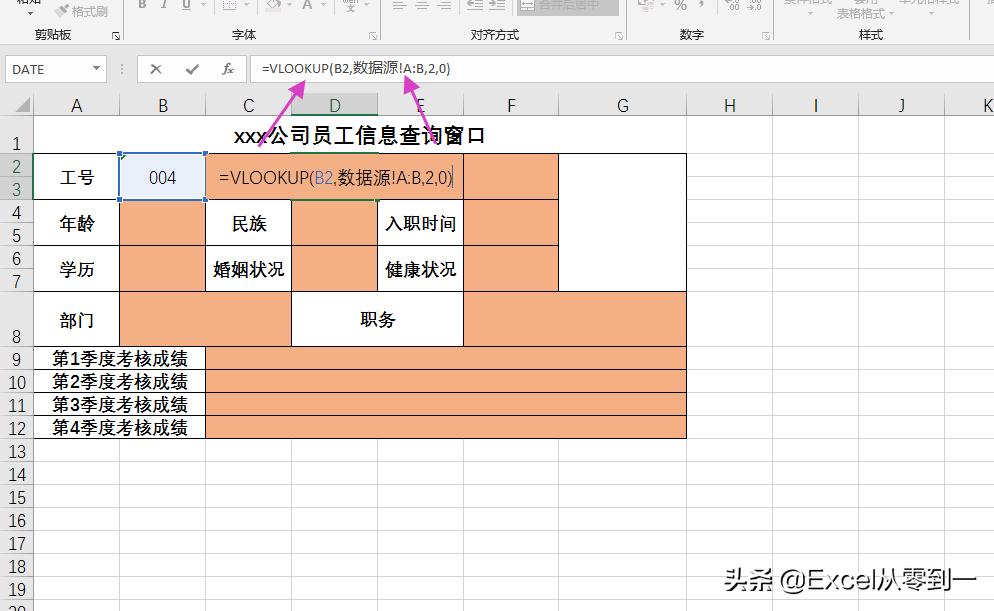
Task: Open the Number (数字) group dialog launcher
Action: coord(765,35)
